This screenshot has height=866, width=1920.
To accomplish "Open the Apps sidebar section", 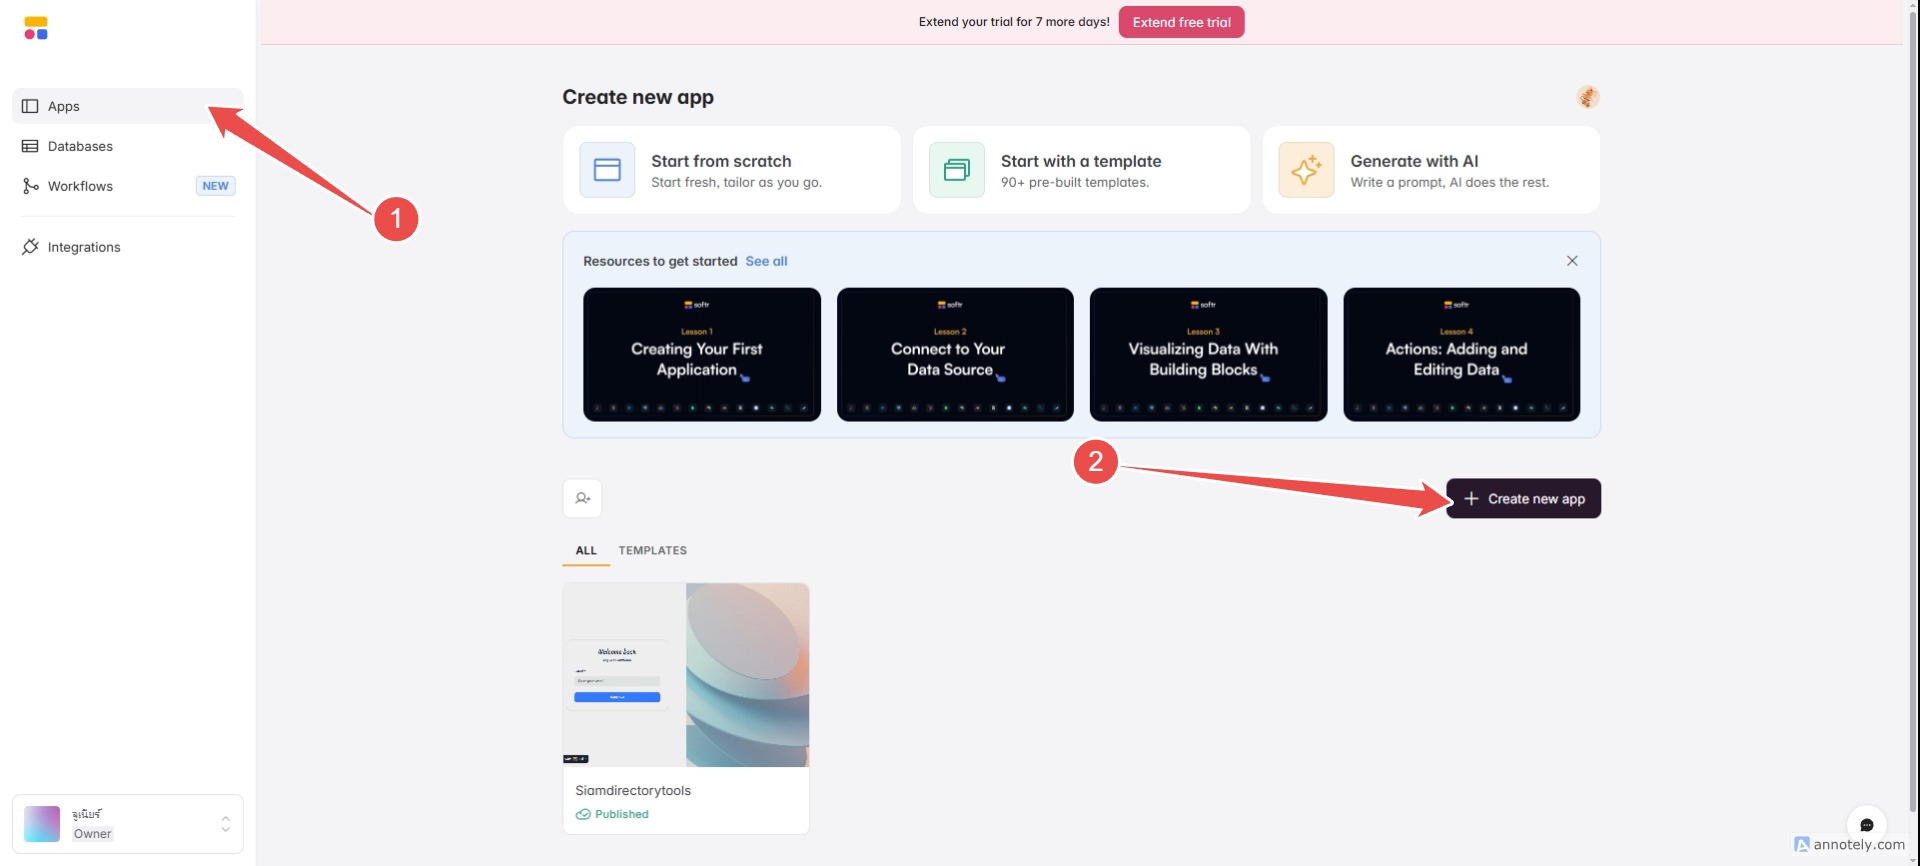I will [x=64, y=107].
